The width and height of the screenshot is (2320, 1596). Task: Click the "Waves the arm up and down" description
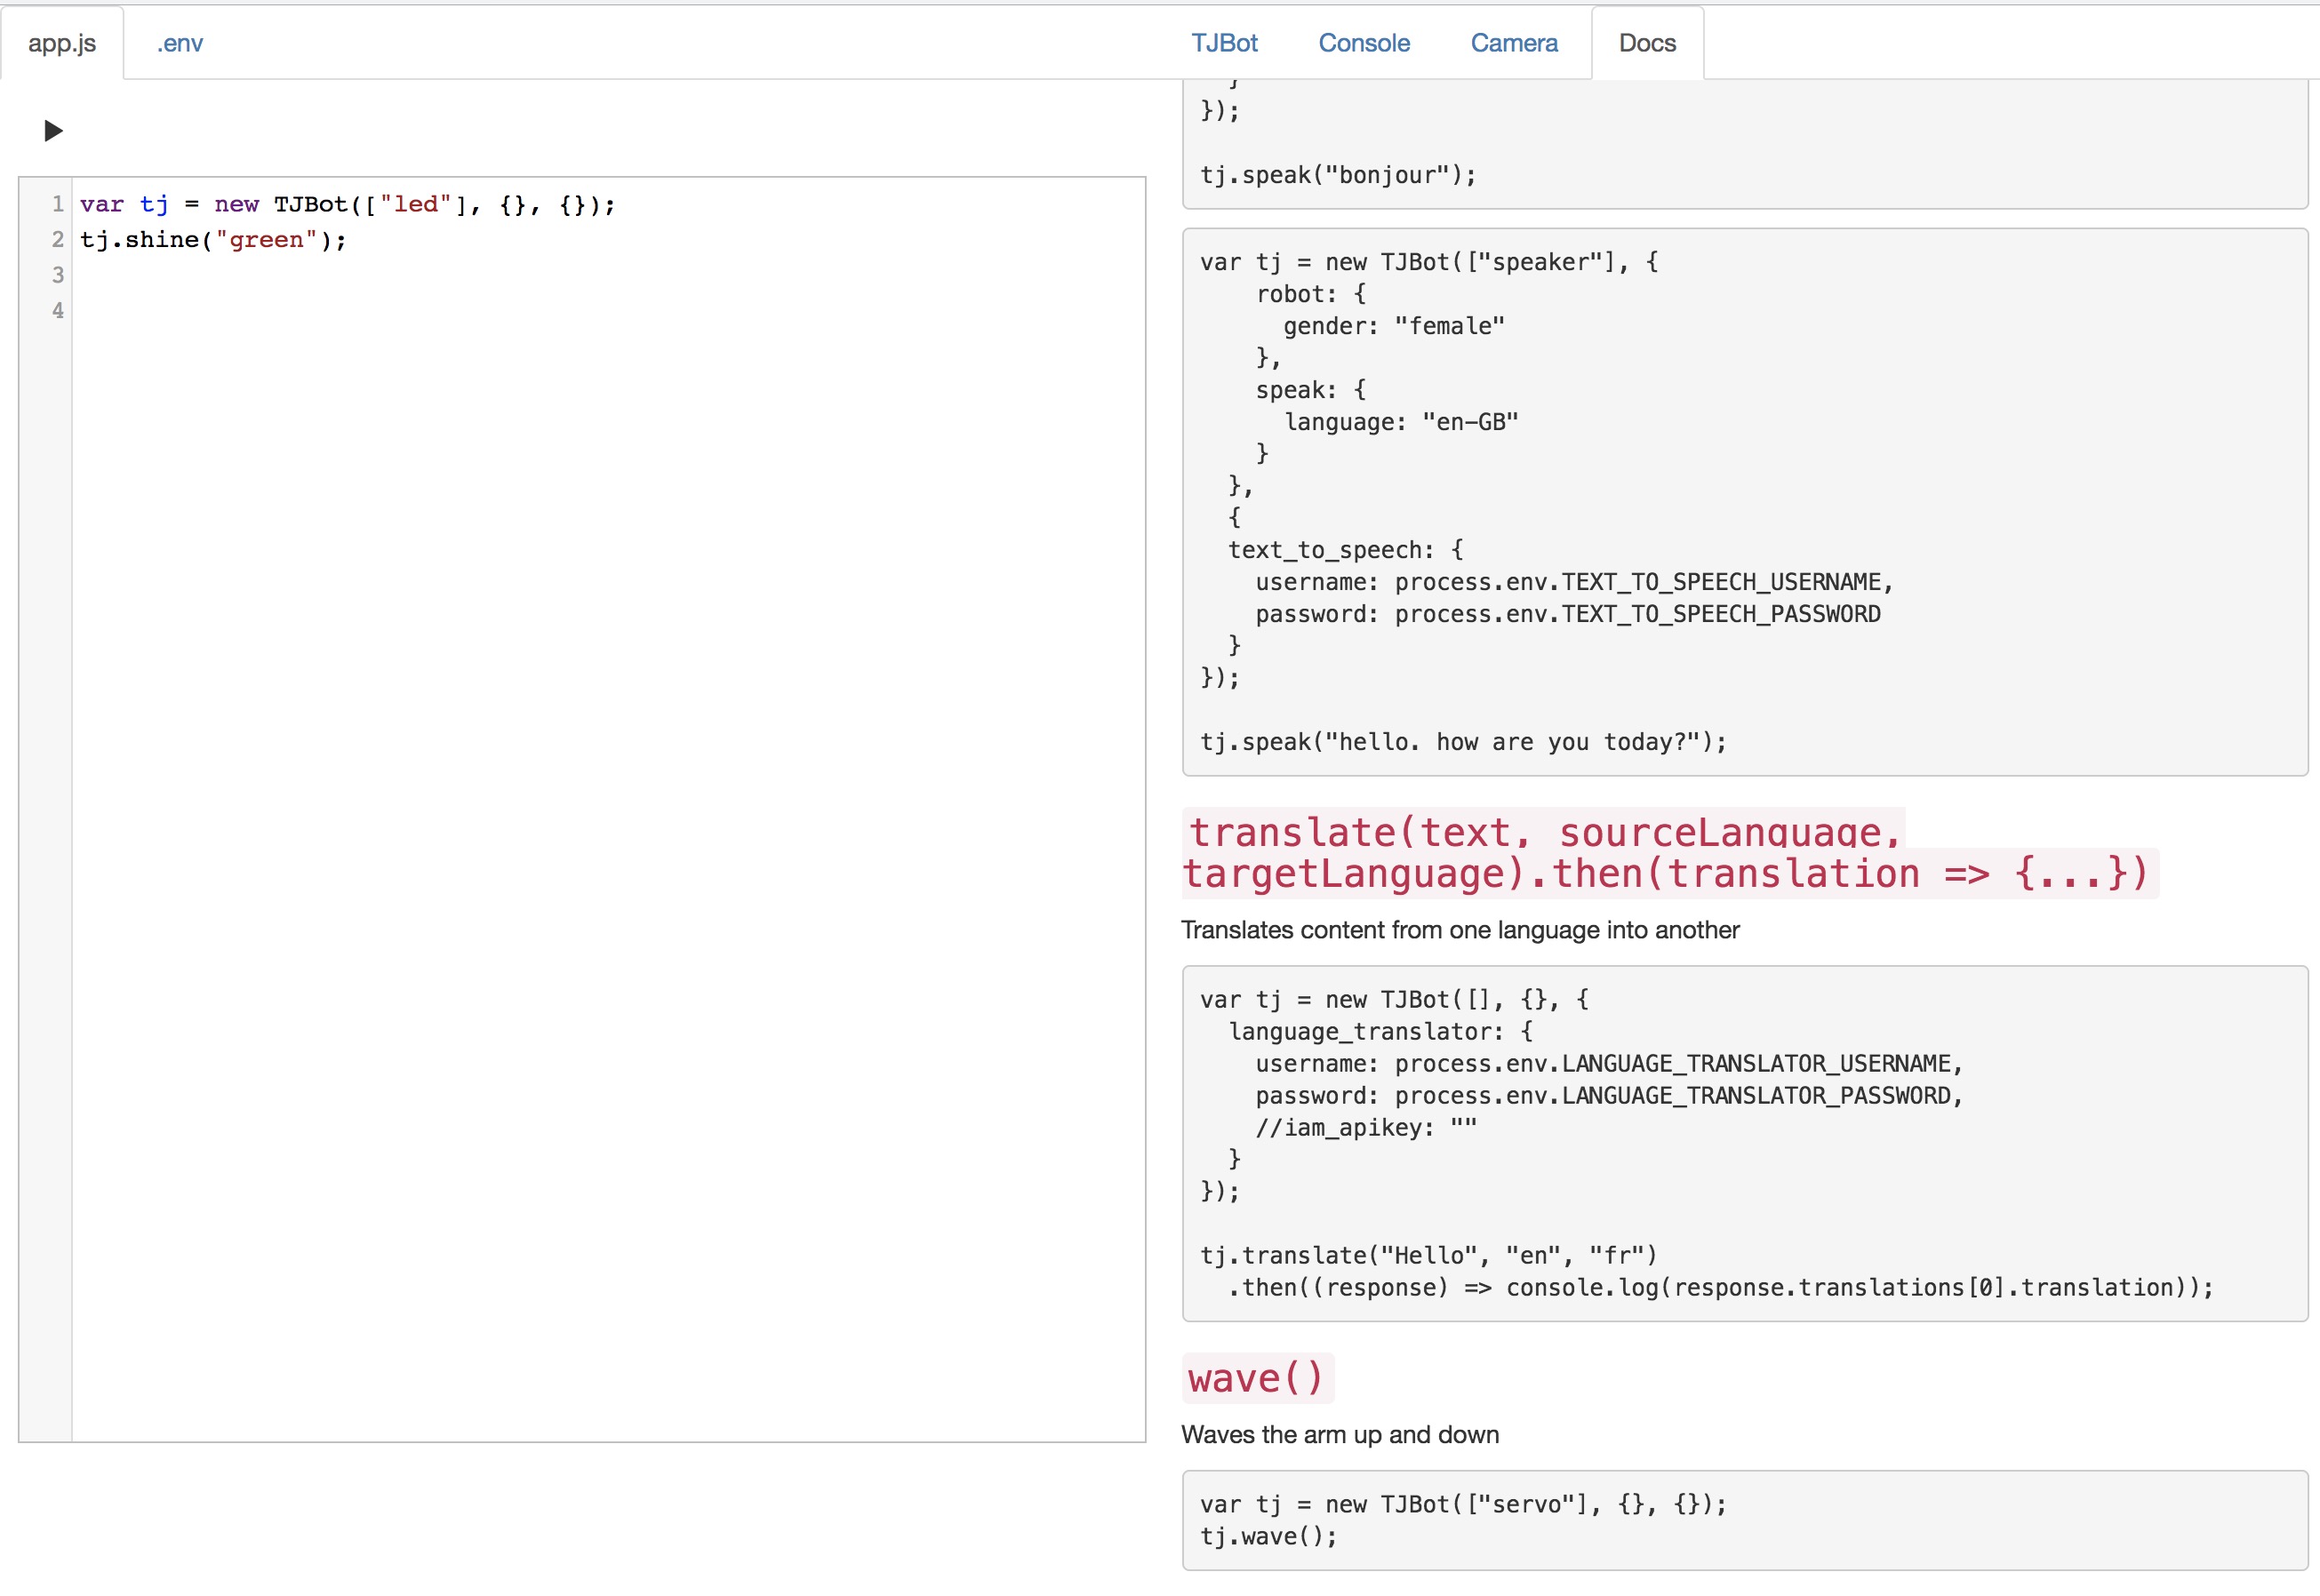pyautogui.click(x=1339, y=1434)
